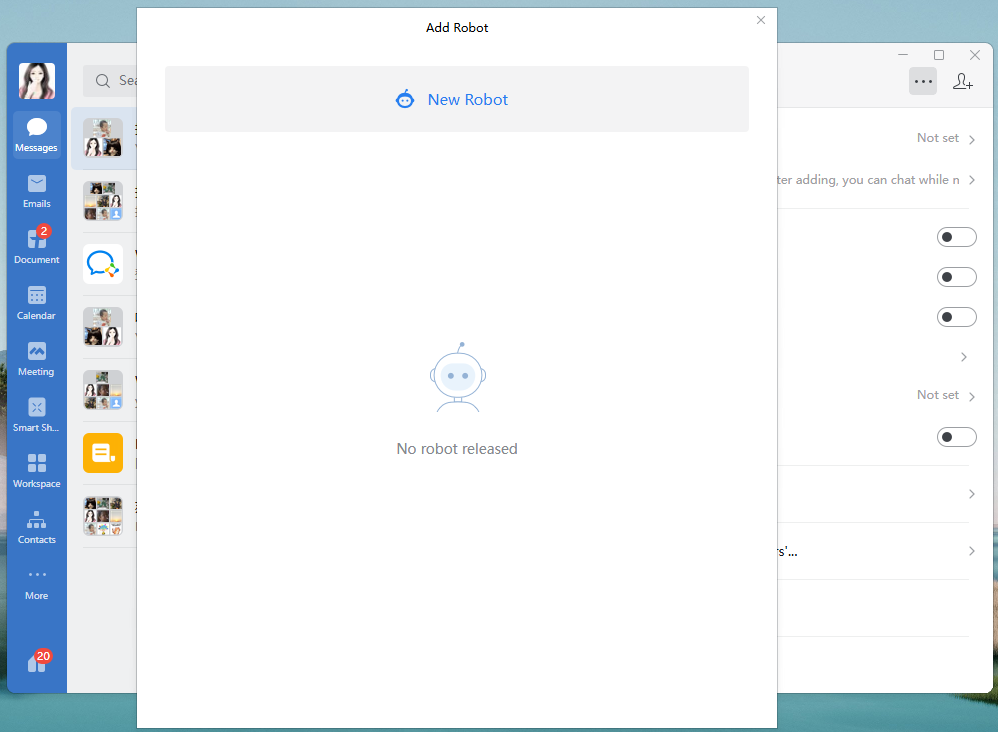The height and width of the screenshot is (732, 998).
Task: Open the Emails section
Action: point(36,190)
